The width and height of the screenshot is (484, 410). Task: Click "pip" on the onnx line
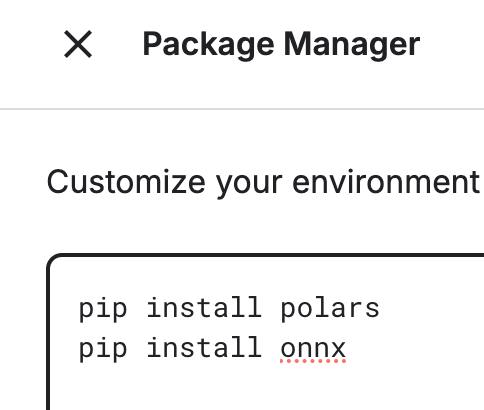(x=103, y=349)
